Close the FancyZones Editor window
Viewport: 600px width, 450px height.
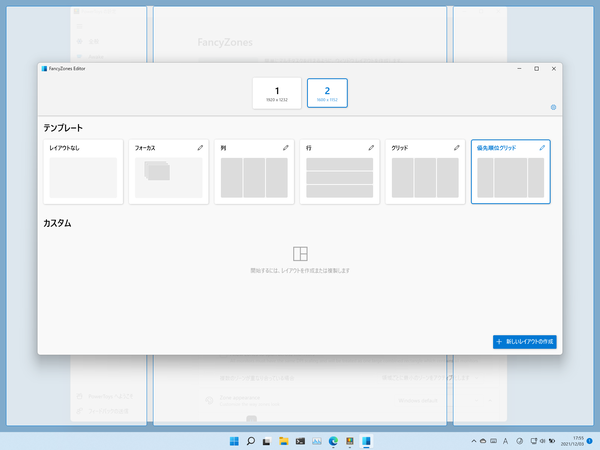click(x=554, y=69)
